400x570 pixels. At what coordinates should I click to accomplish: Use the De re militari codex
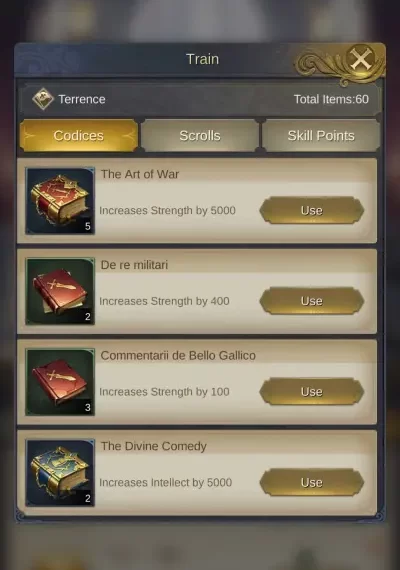[312, 301]
